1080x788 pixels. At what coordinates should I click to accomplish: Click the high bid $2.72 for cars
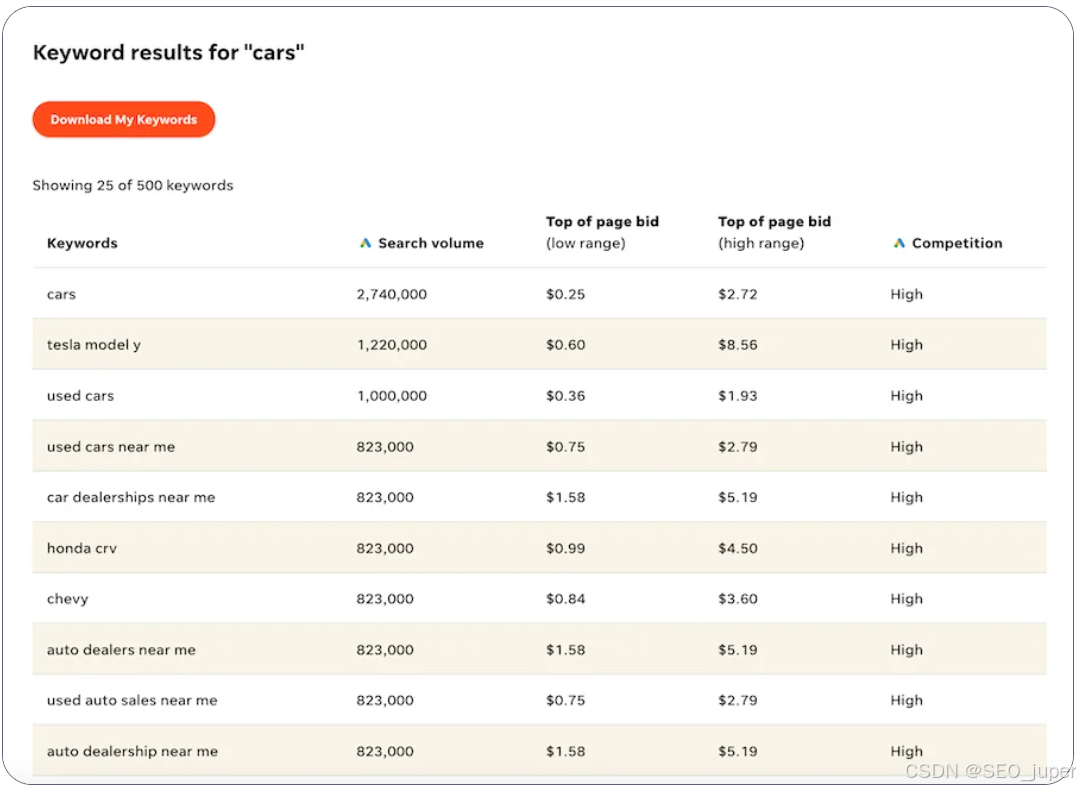pyautogui.click(x=738, y=294)
